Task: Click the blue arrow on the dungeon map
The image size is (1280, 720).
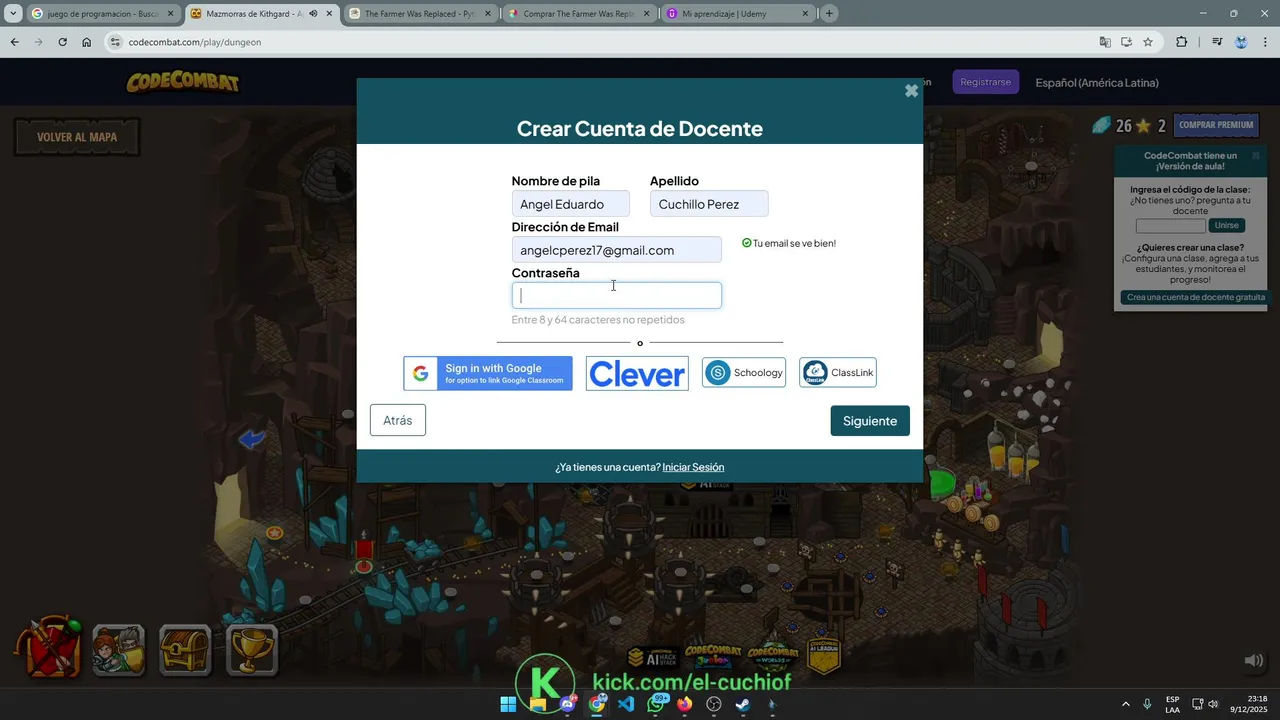Action: coord(252,439)
